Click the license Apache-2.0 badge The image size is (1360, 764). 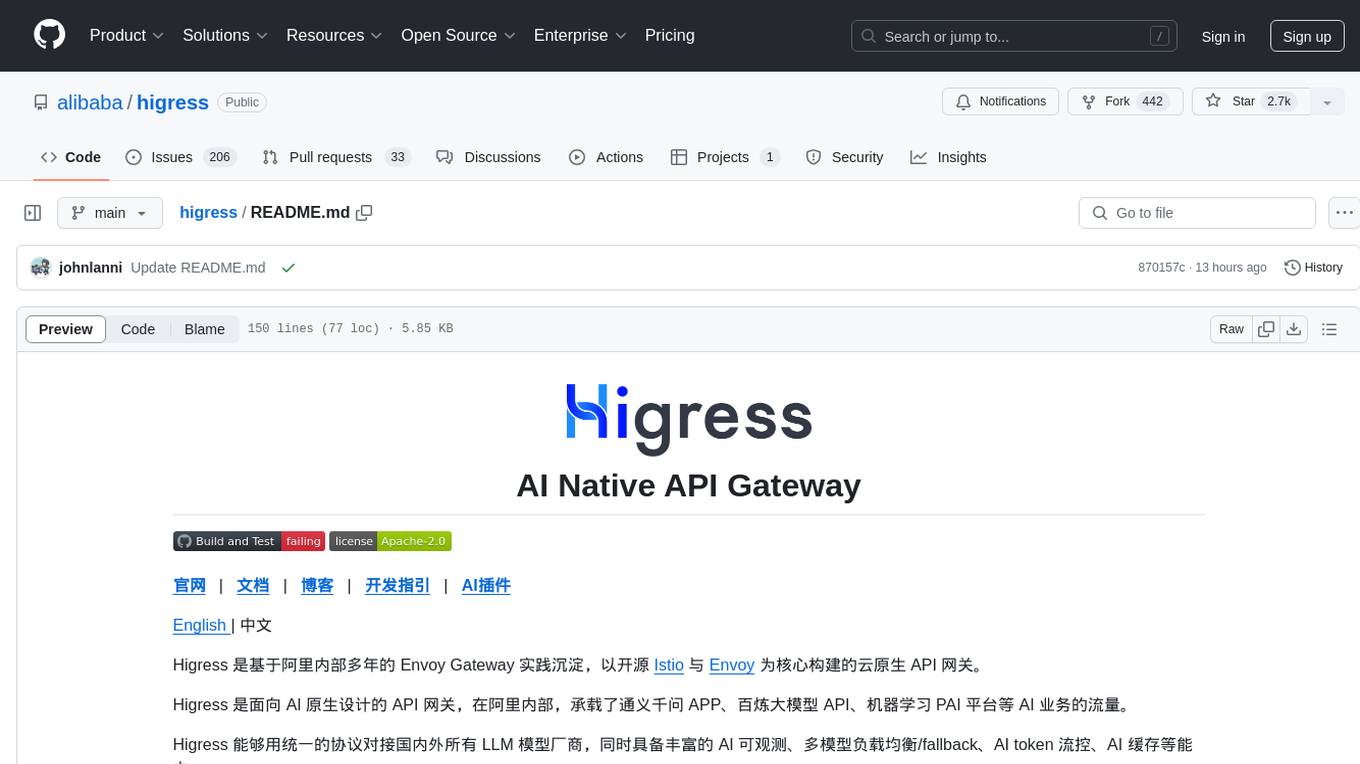[x=390, y=541]
